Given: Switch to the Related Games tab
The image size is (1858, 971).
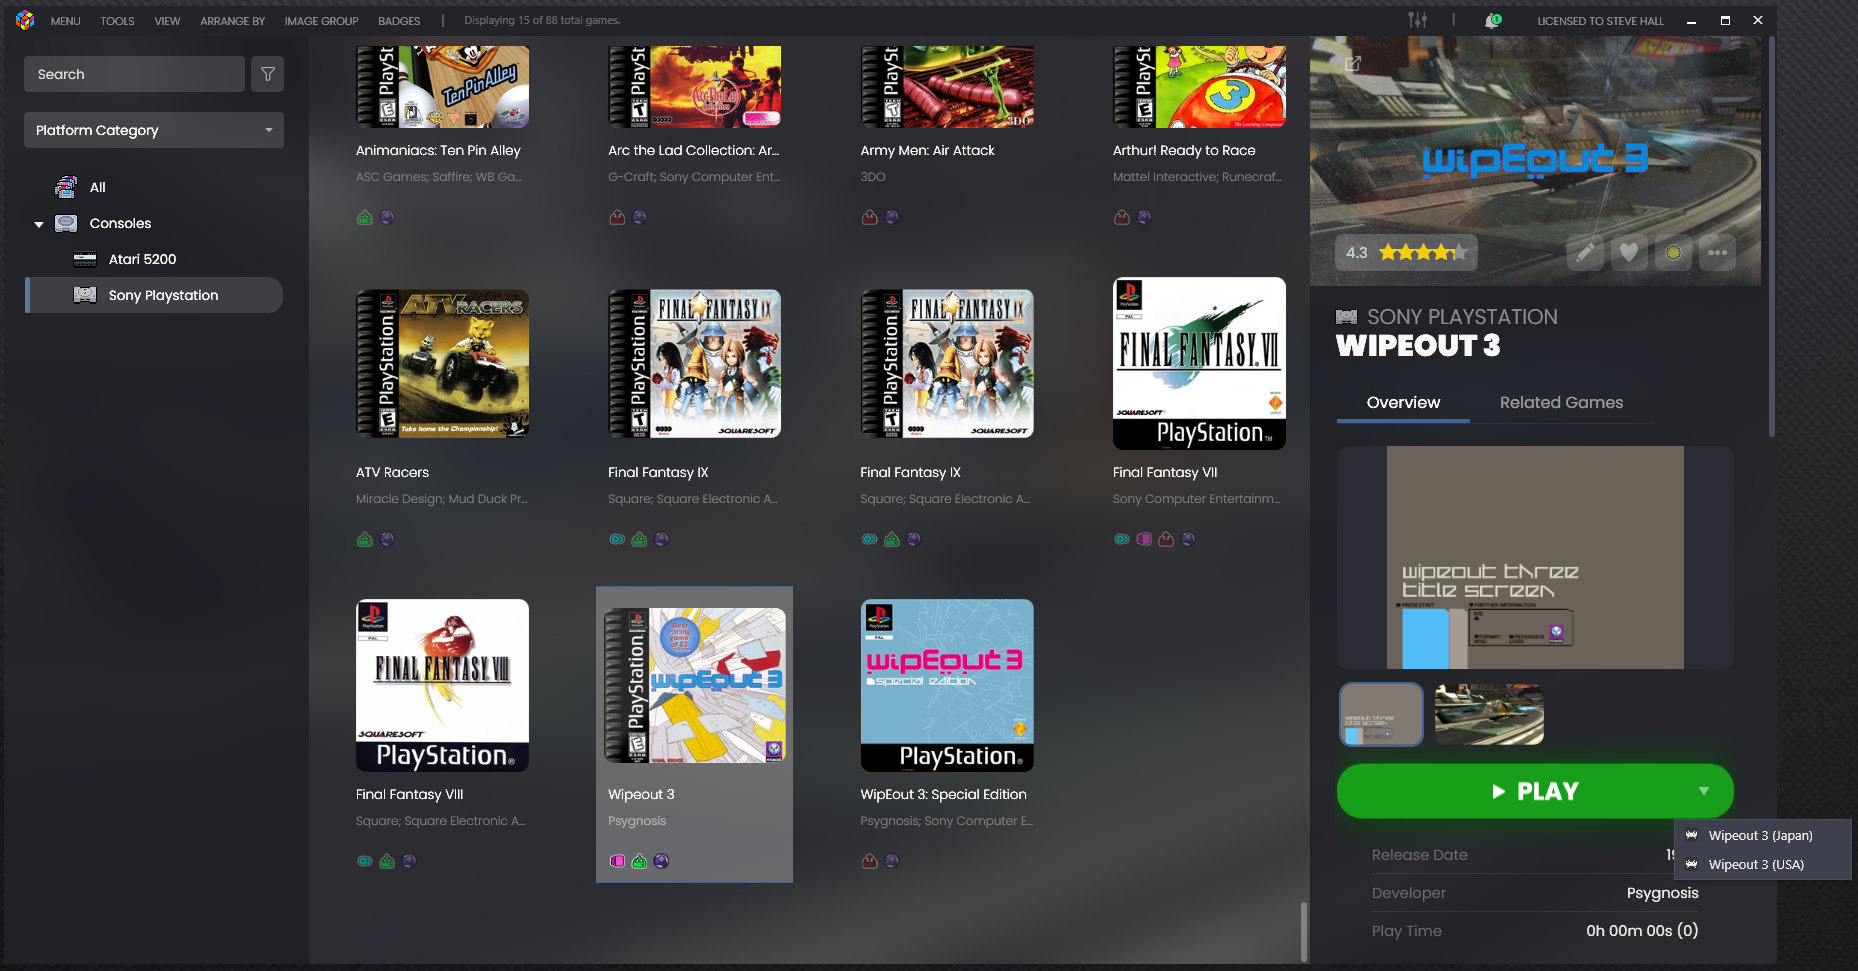Looking at the screenshot, I should coord(1561,403).
